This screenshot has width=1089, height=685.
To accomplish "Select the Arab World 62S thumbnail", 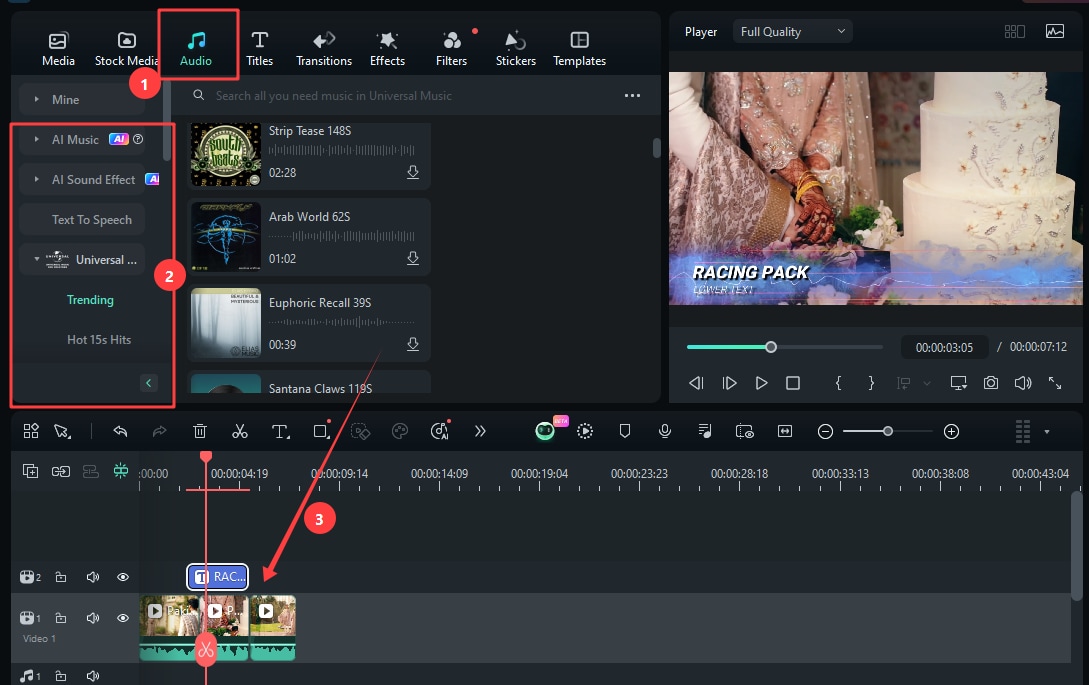I will click(226, 237).
